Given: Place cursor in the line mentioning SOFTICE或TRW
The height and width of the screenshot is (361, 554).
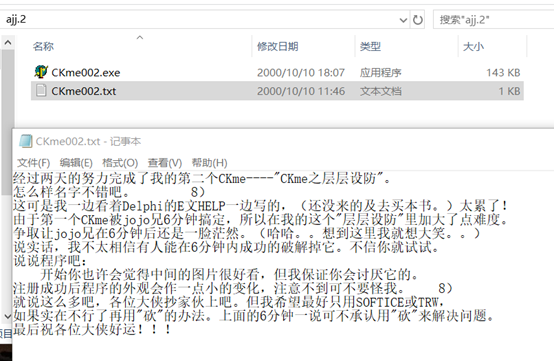Looking at the screenshot, I should point(230,302).
